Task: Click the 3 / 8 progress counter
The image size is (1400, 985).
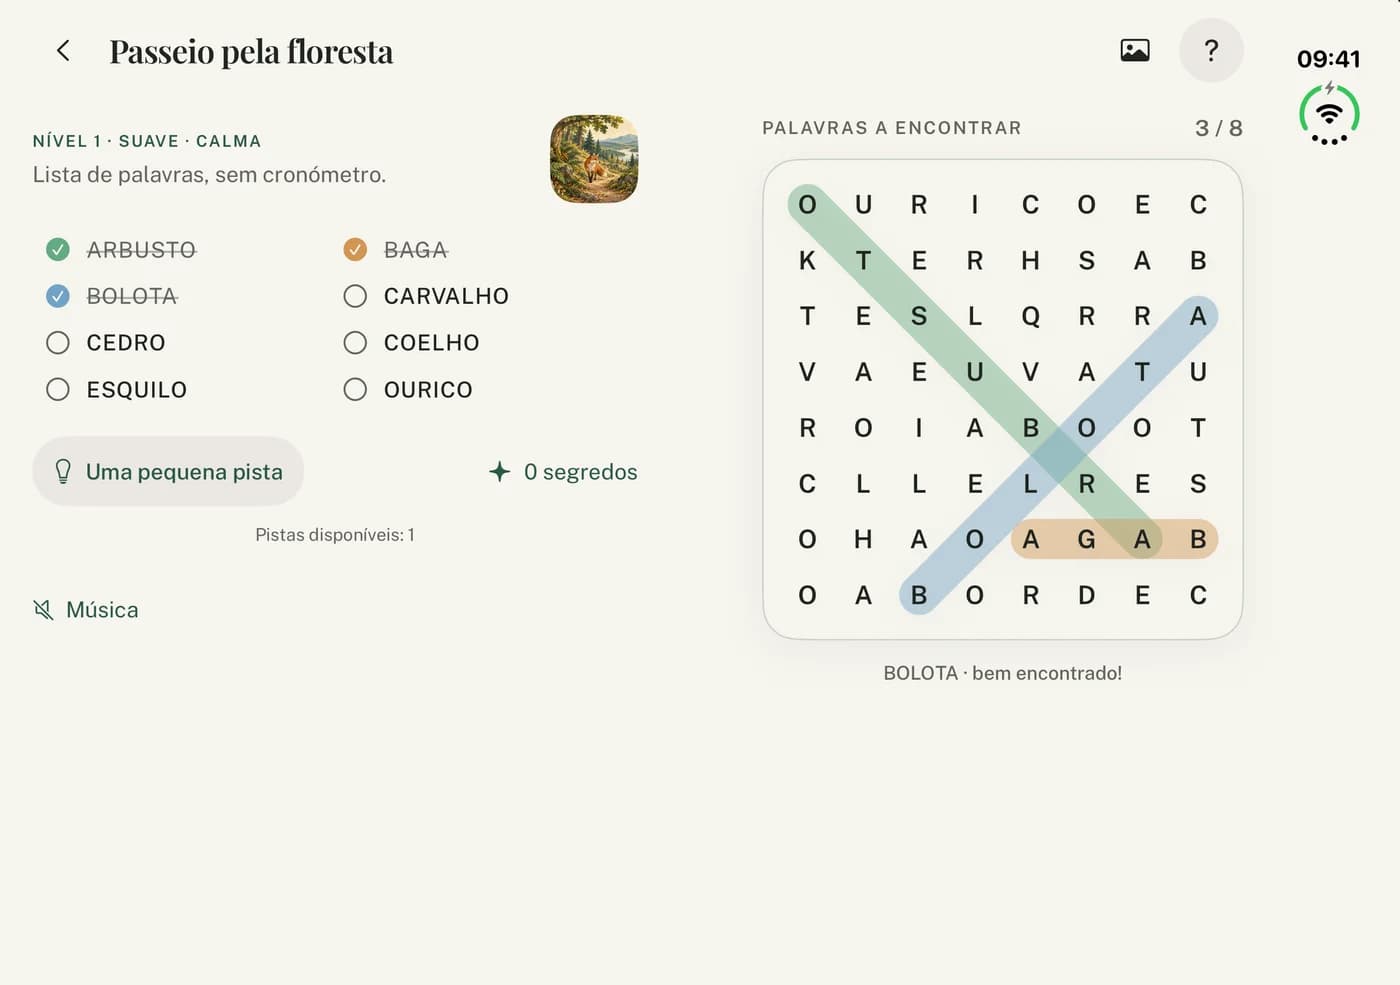Action: [1219, 128]
